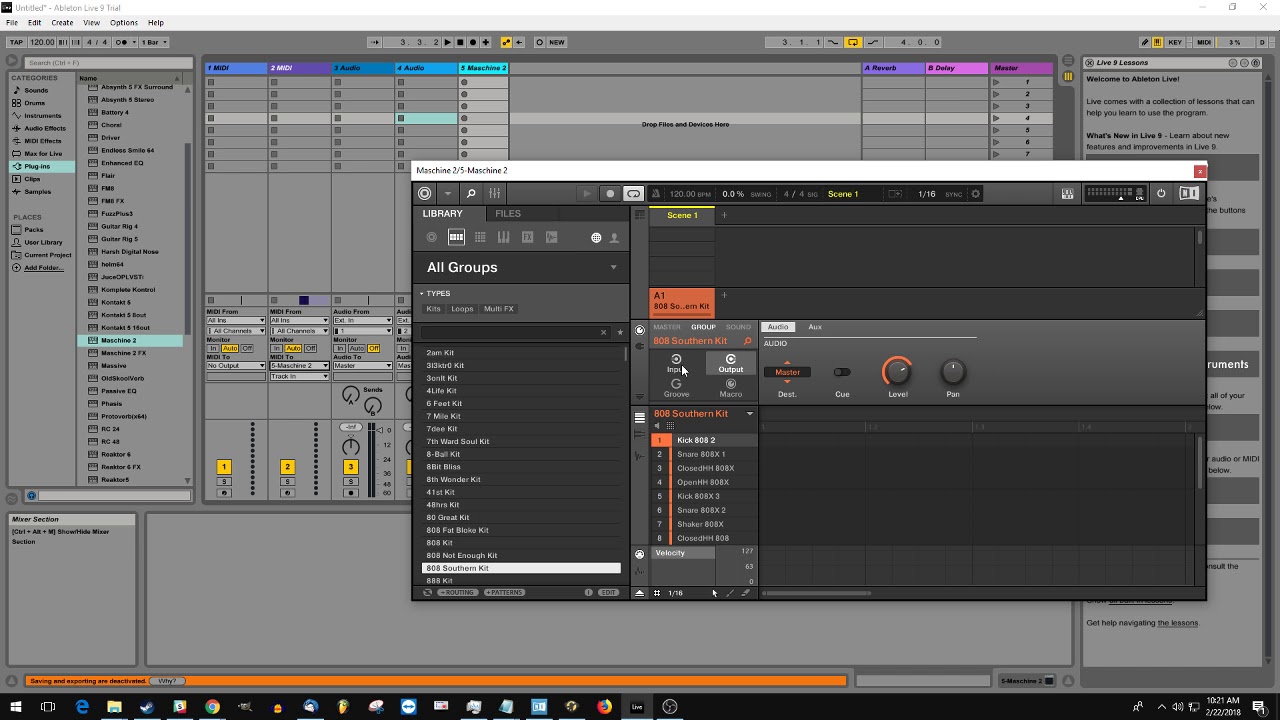
Task: Select the eraser tool in pattern editor
Action: click(x=745, y=593)
